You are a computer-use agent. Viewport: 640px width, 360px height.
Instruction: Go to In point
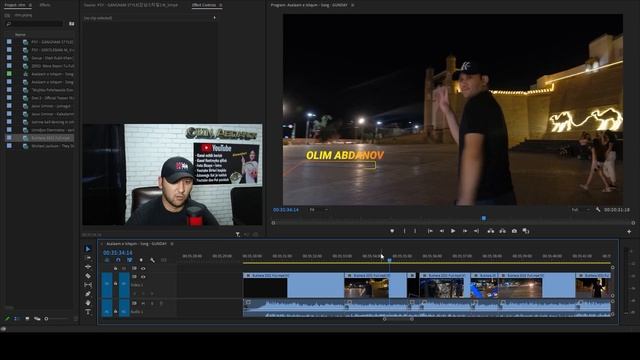(x=430, y=231)
